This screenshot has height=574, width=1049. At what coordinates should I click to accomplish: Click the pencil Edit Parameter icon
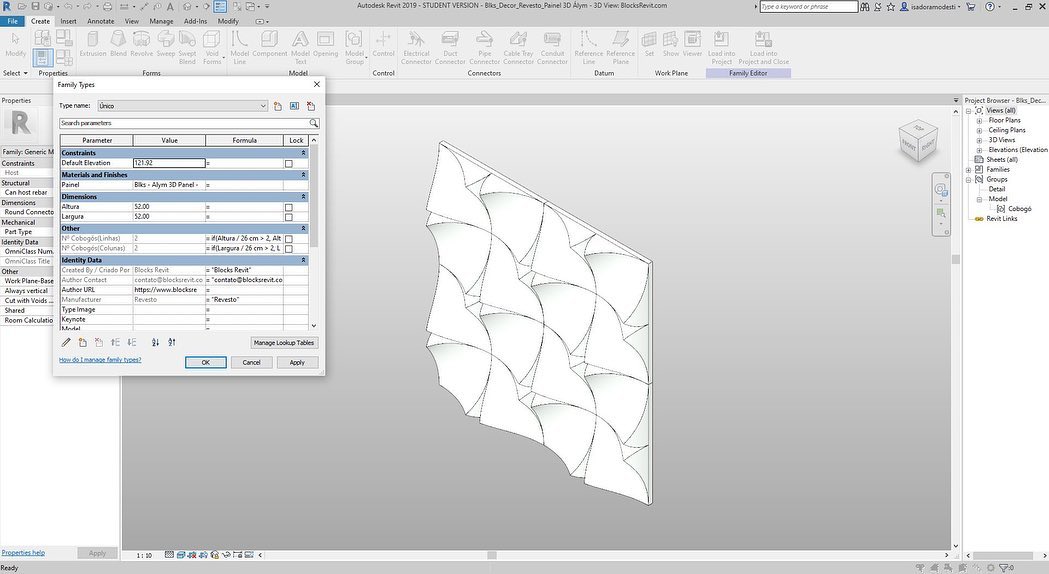tap(66, 343)
